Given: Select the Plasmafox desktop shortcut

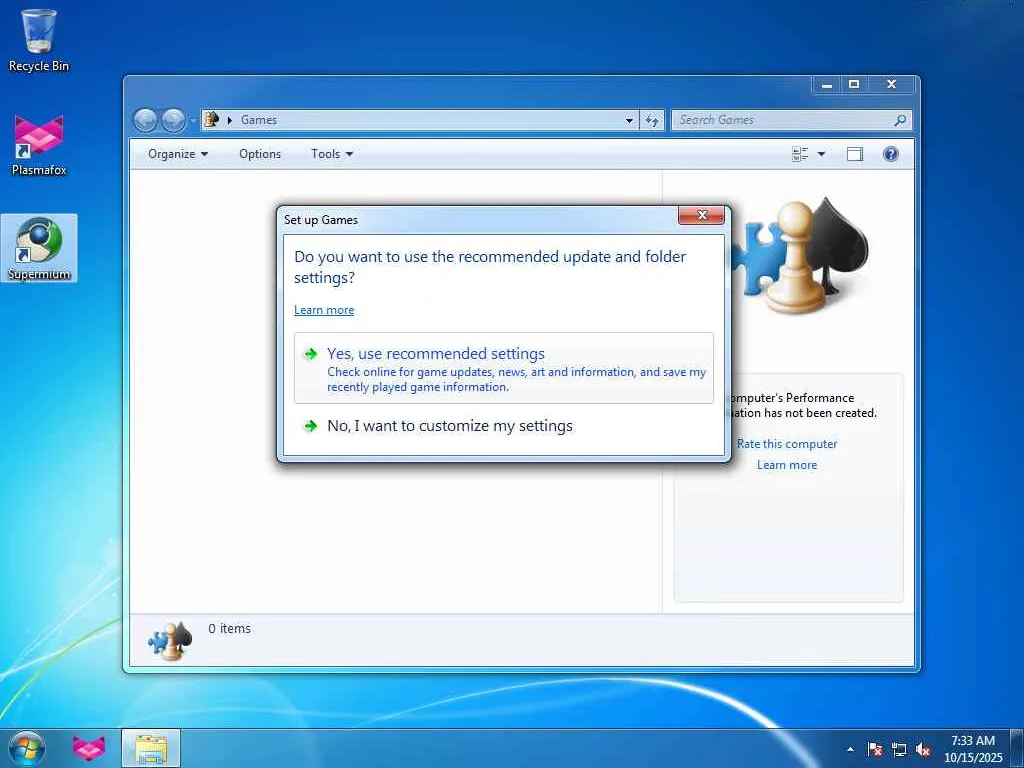Looking at the screenshot, I should 39,145.
